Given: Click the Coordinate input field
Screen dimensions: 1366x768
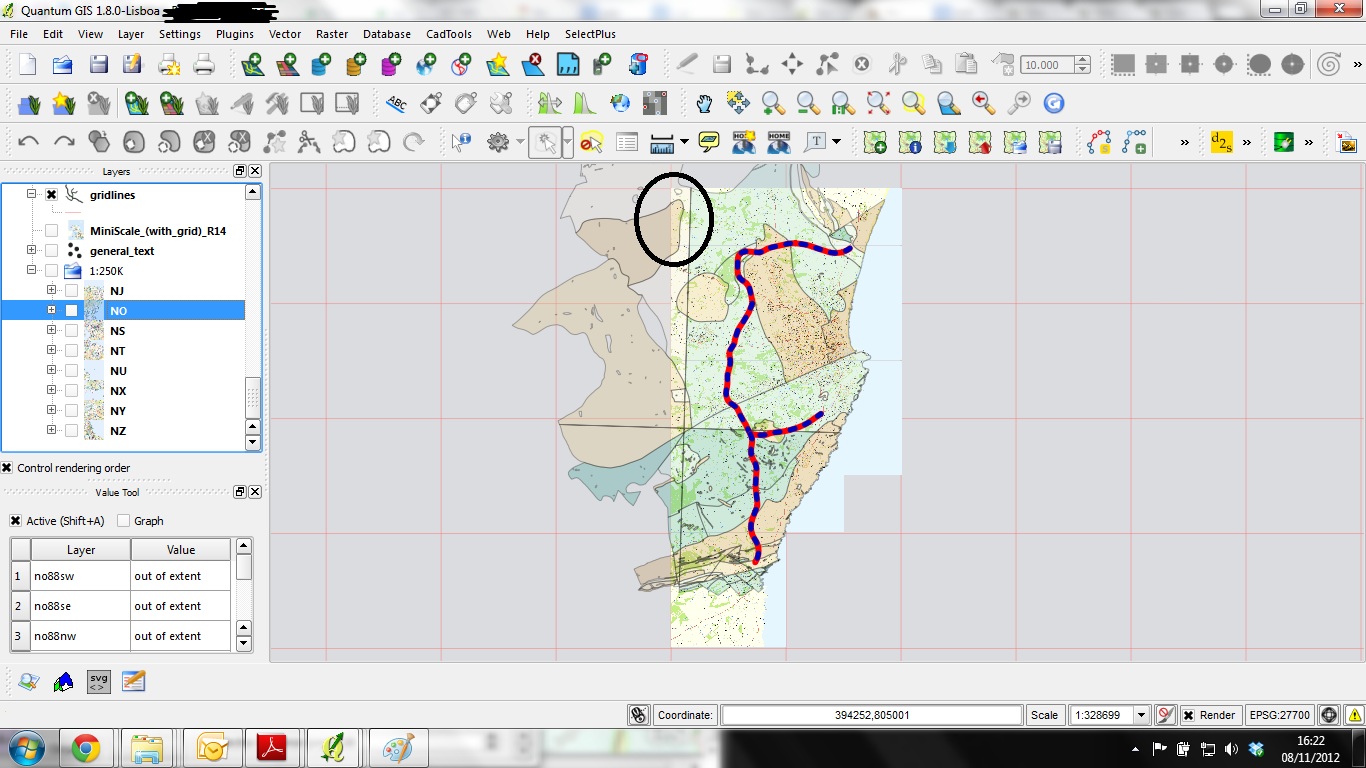Looking at the screenshot, I should [x=872, y=715].
